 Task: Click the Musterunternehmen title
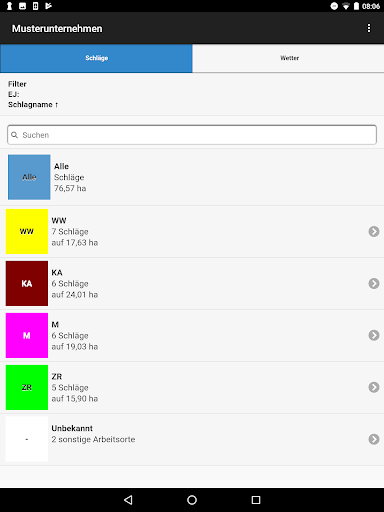tap(57, 29)
